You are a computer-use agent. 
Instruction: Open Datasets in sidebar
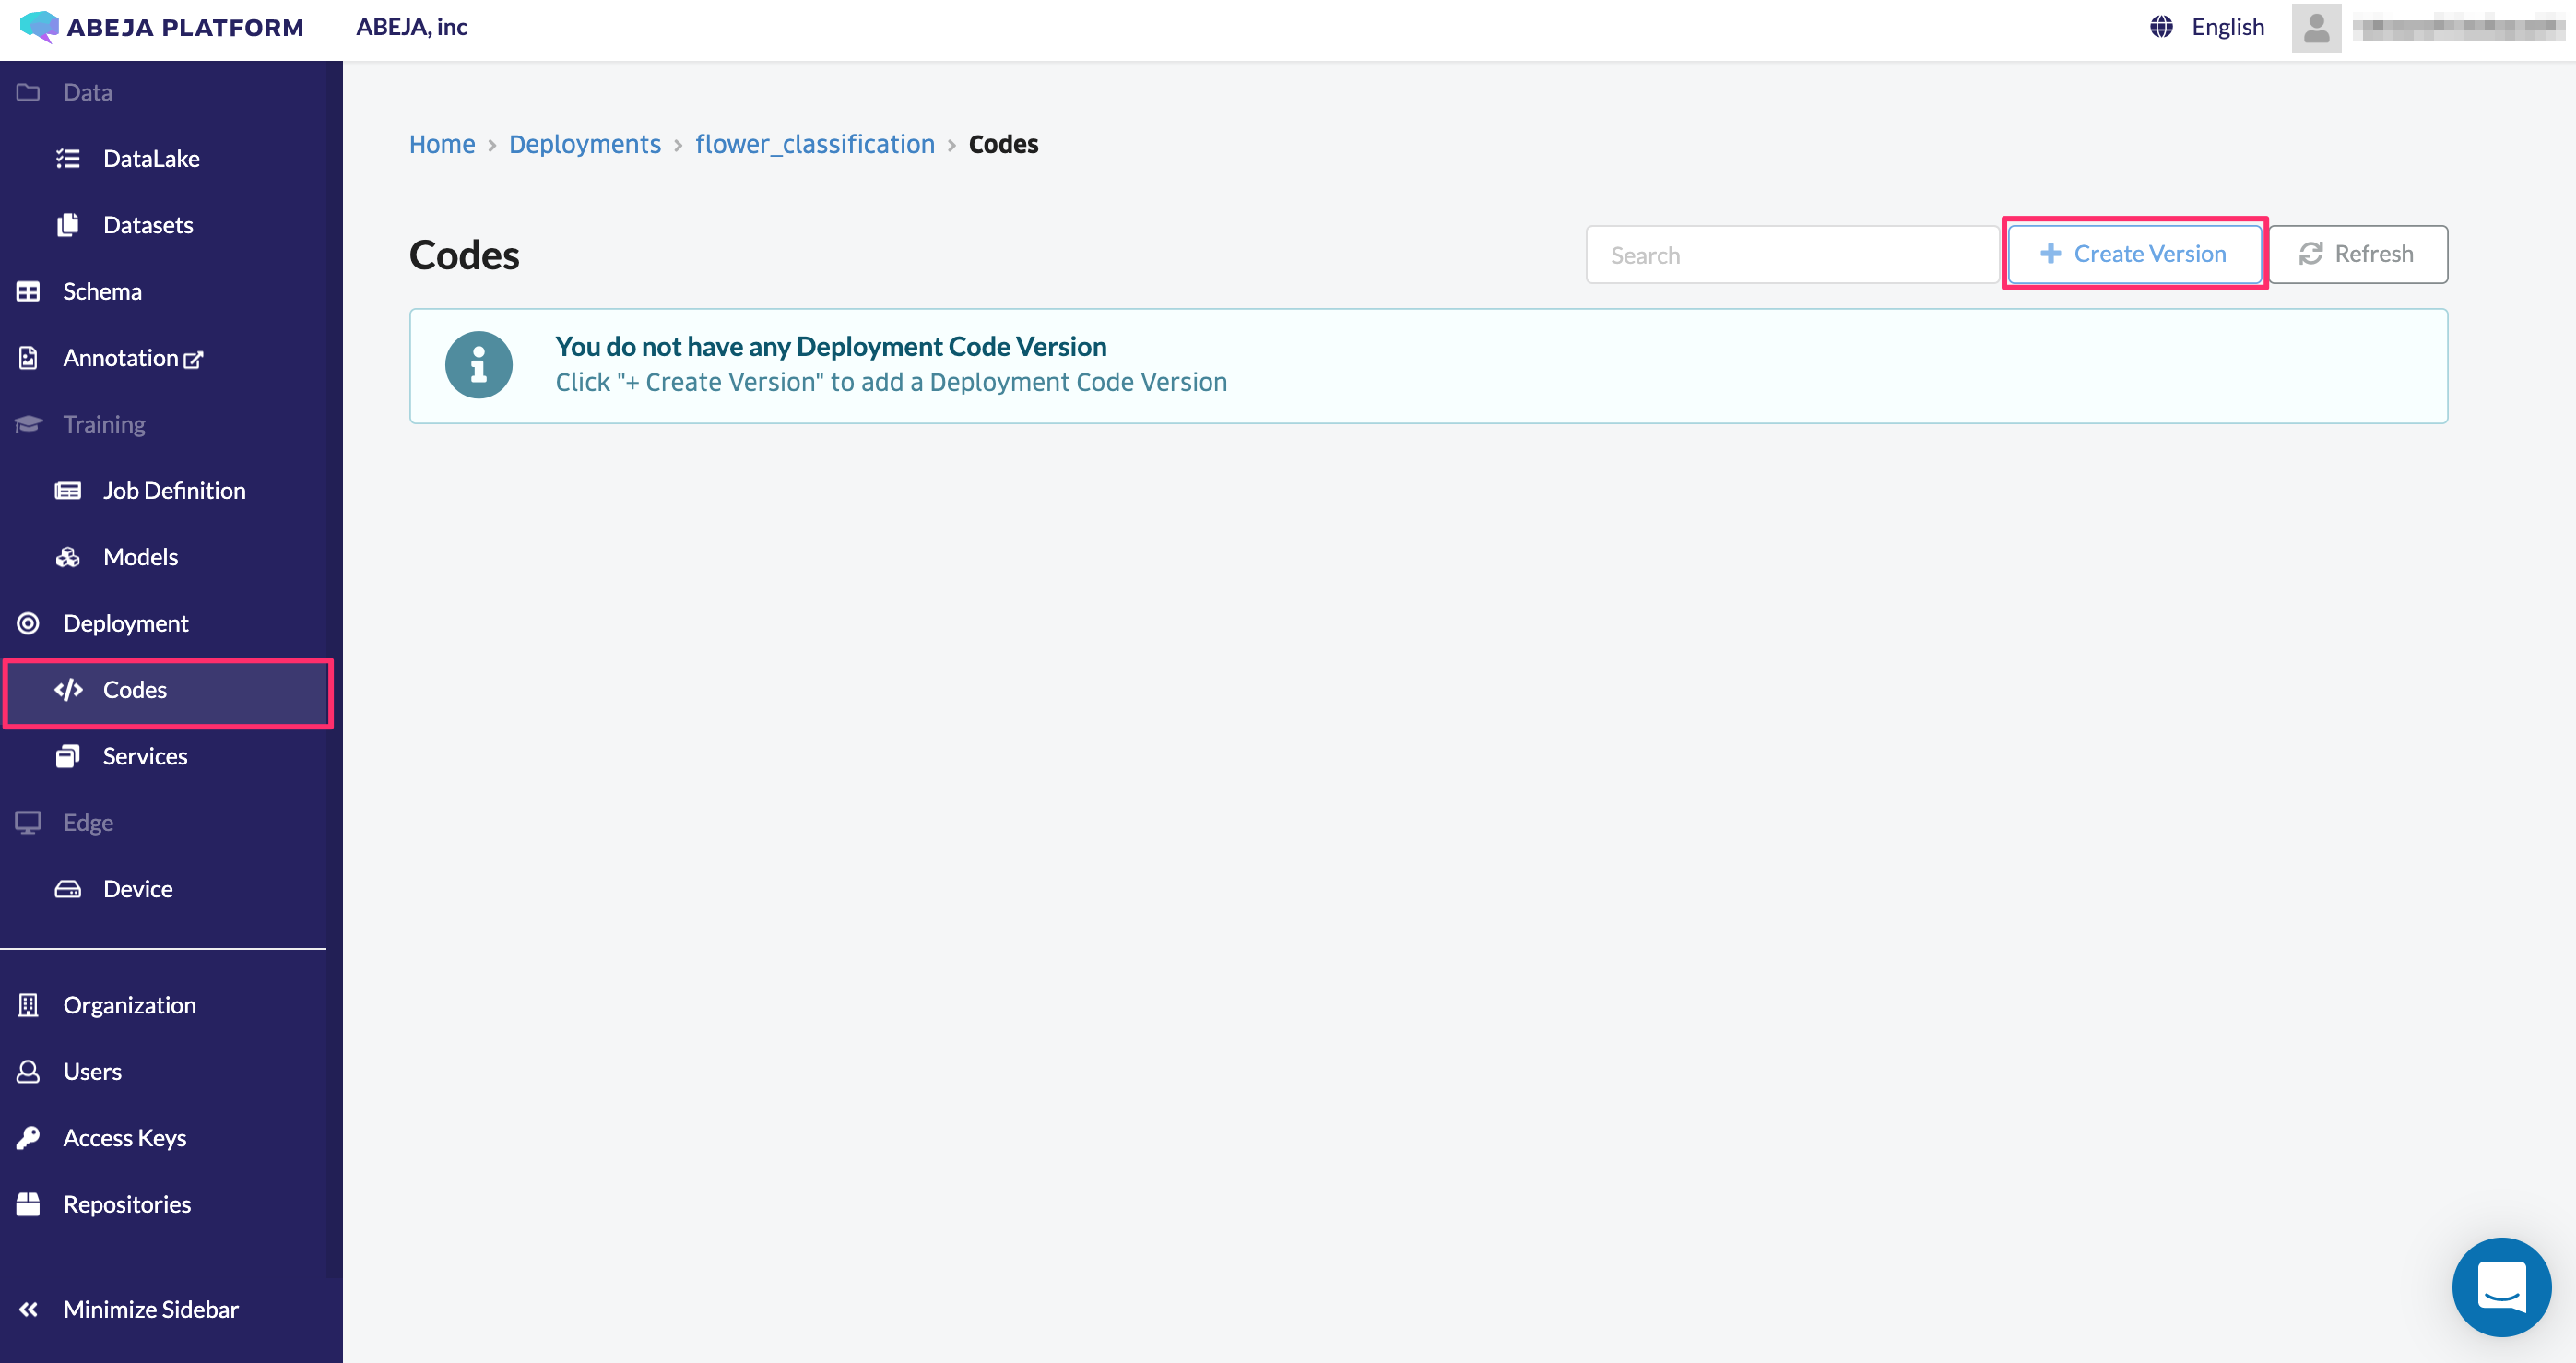pos(148,225)
